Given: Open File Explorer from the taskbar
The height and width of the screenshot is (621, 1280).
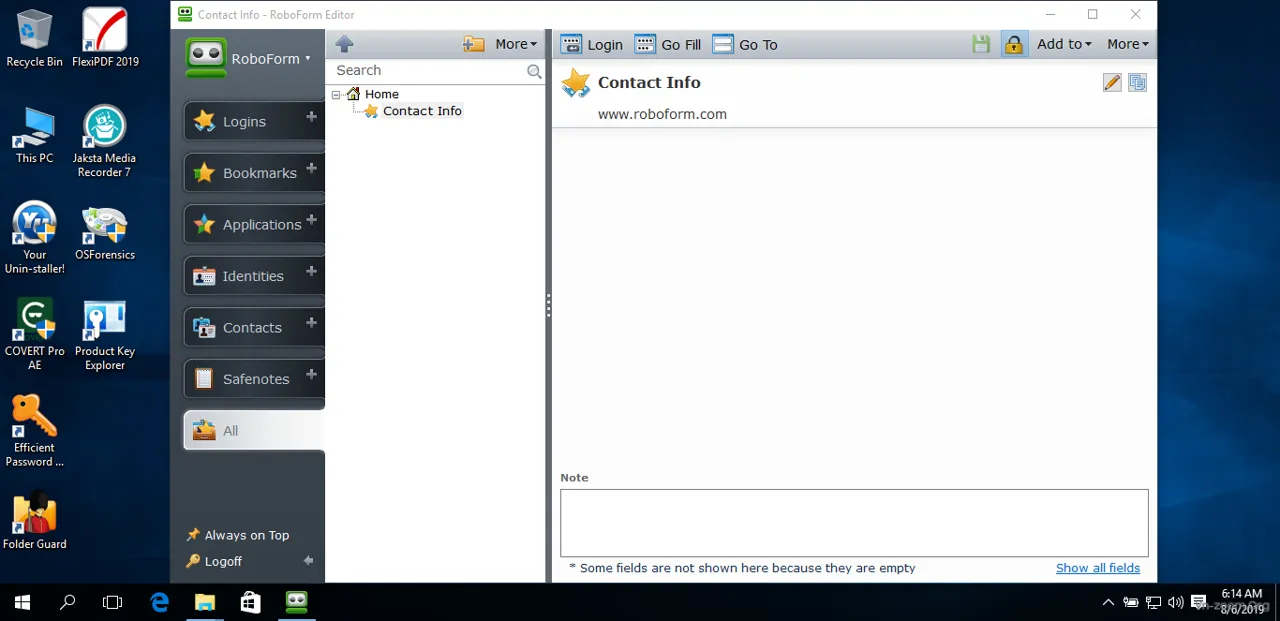Looking at the screenshot, I should (205, 602).
